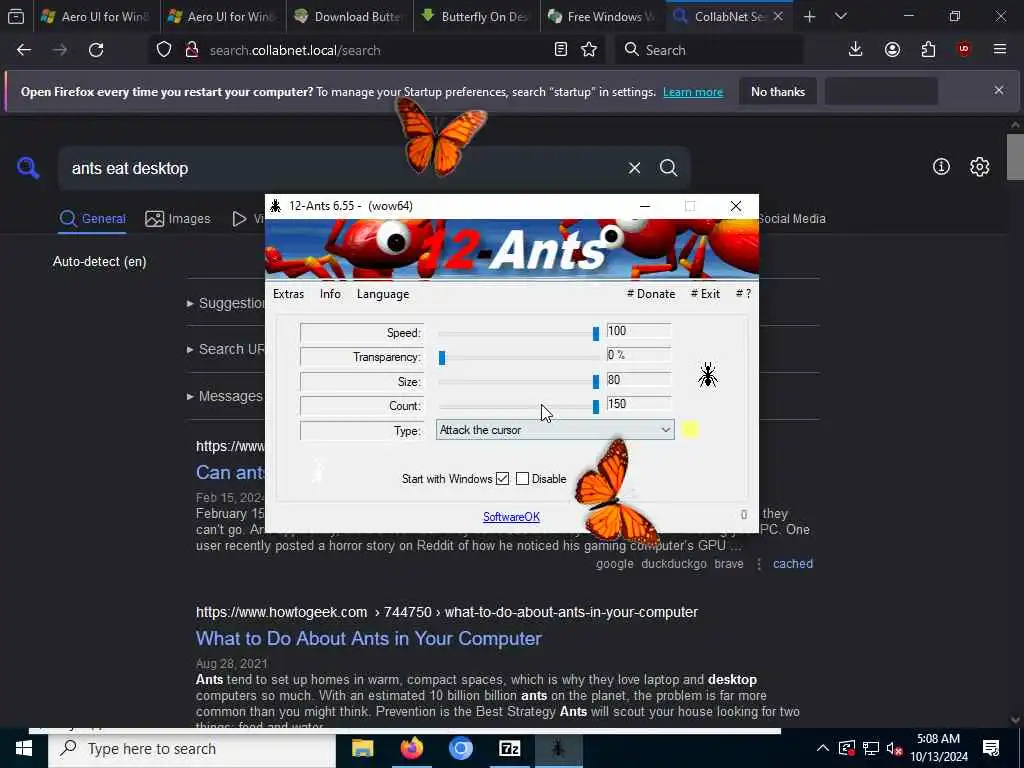Select the Images search tab
Viewport: 1024px width, 768px height.
178,219
